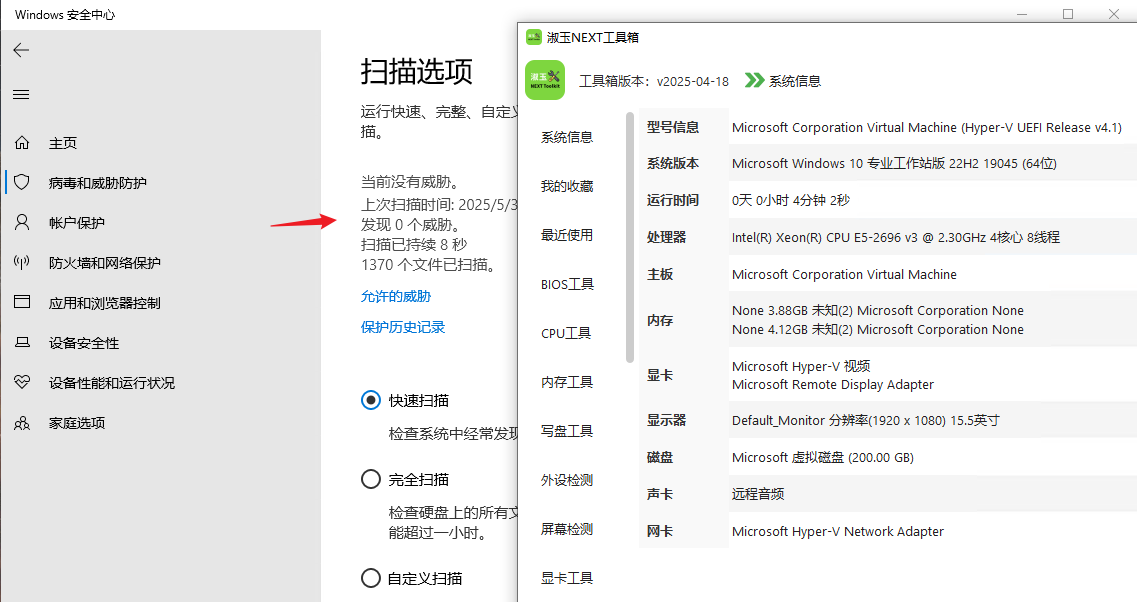The height and width of the screenshot is (602, 1137).
Task: Open the 主页 home icon
Action: coord(22,143)
